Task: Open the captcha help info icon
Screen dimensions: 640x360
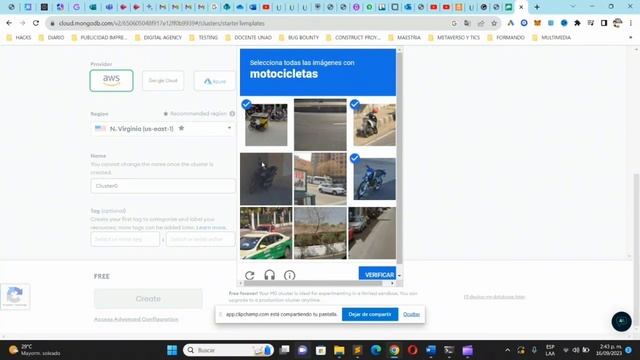Action: click(289, 276)
